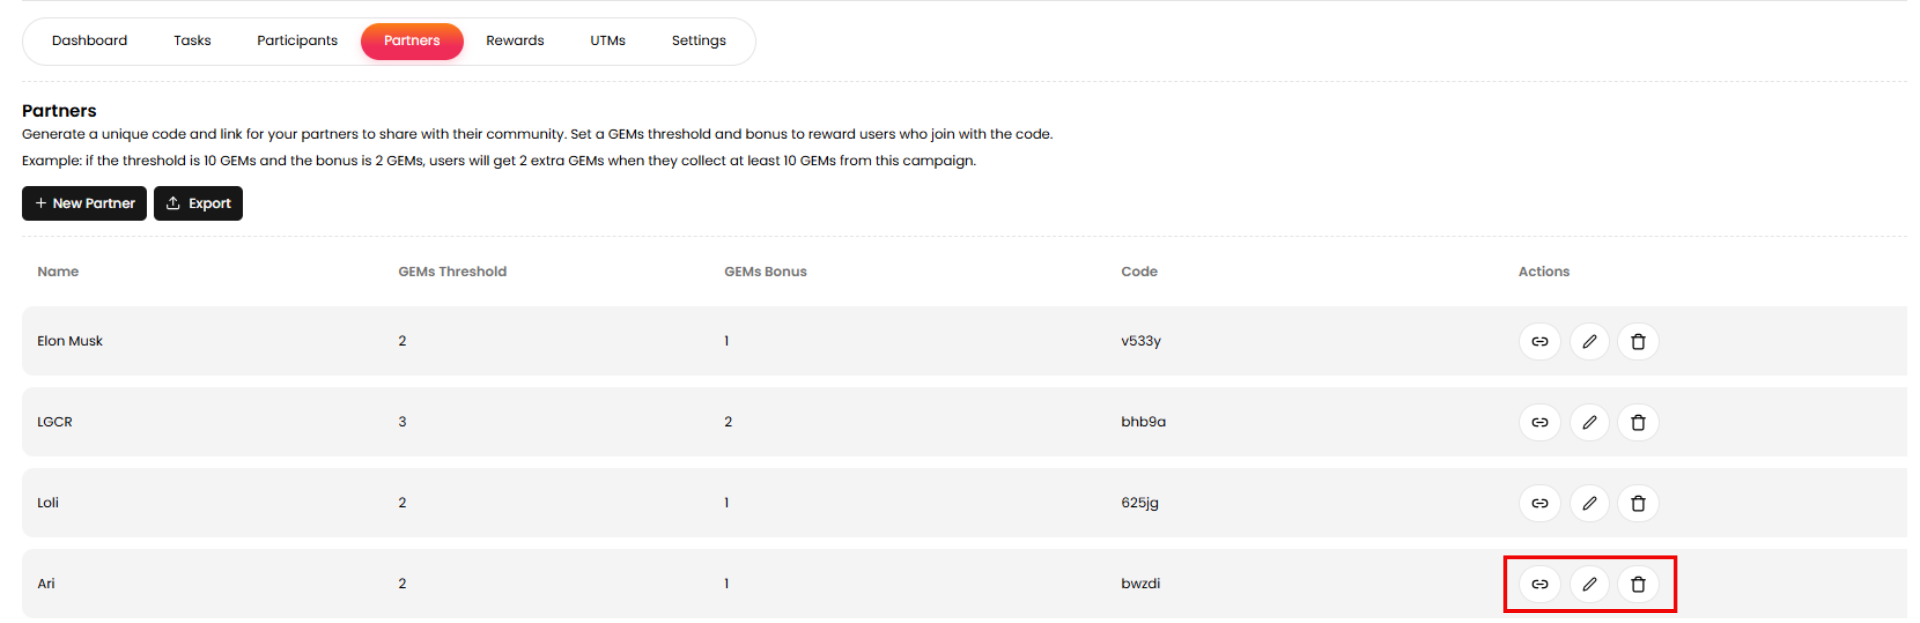The width and height of the screenshot is (1920, 623).
Task: Copy link for LGCR partner
Action: tap(1539, 423)
